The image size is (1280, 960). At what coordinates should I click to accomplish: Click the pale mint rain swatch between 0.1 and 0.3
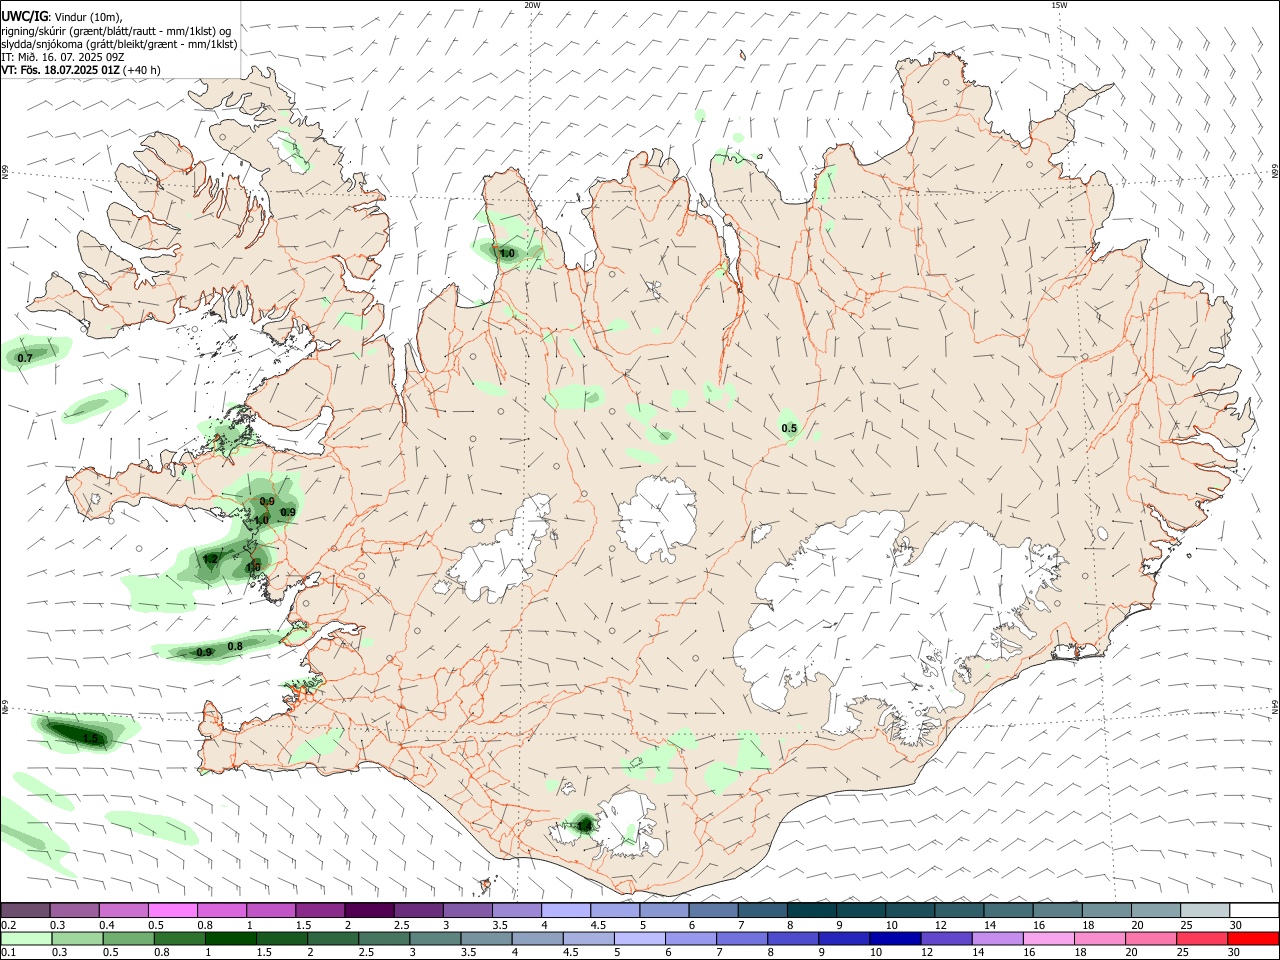[27, 938]
